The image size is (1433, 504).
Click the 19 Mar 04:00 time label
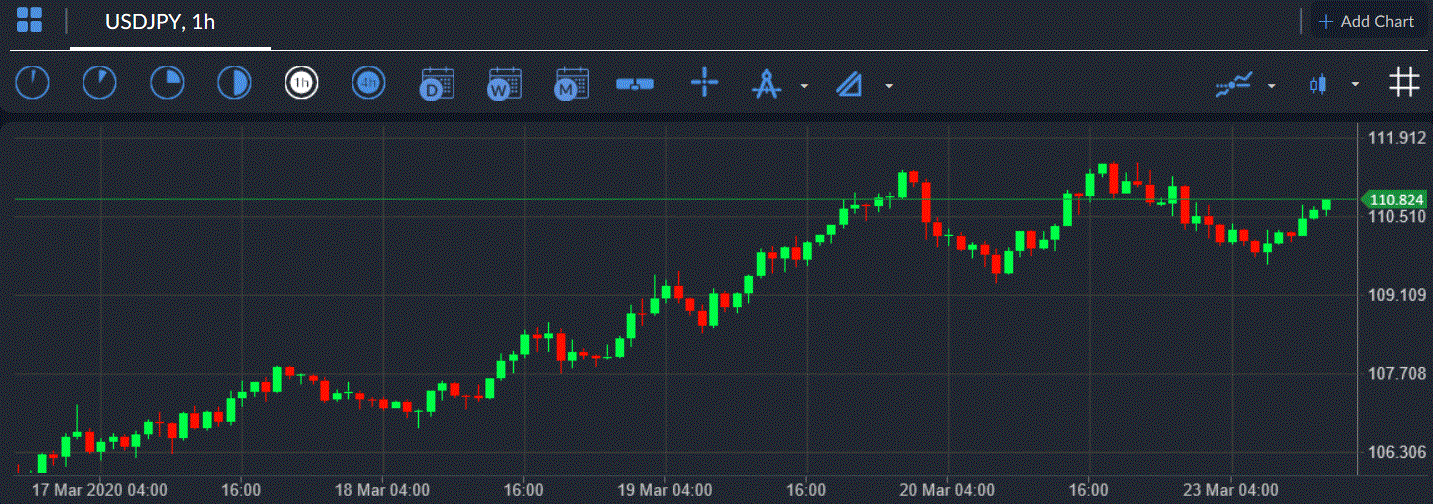point(665,490)
